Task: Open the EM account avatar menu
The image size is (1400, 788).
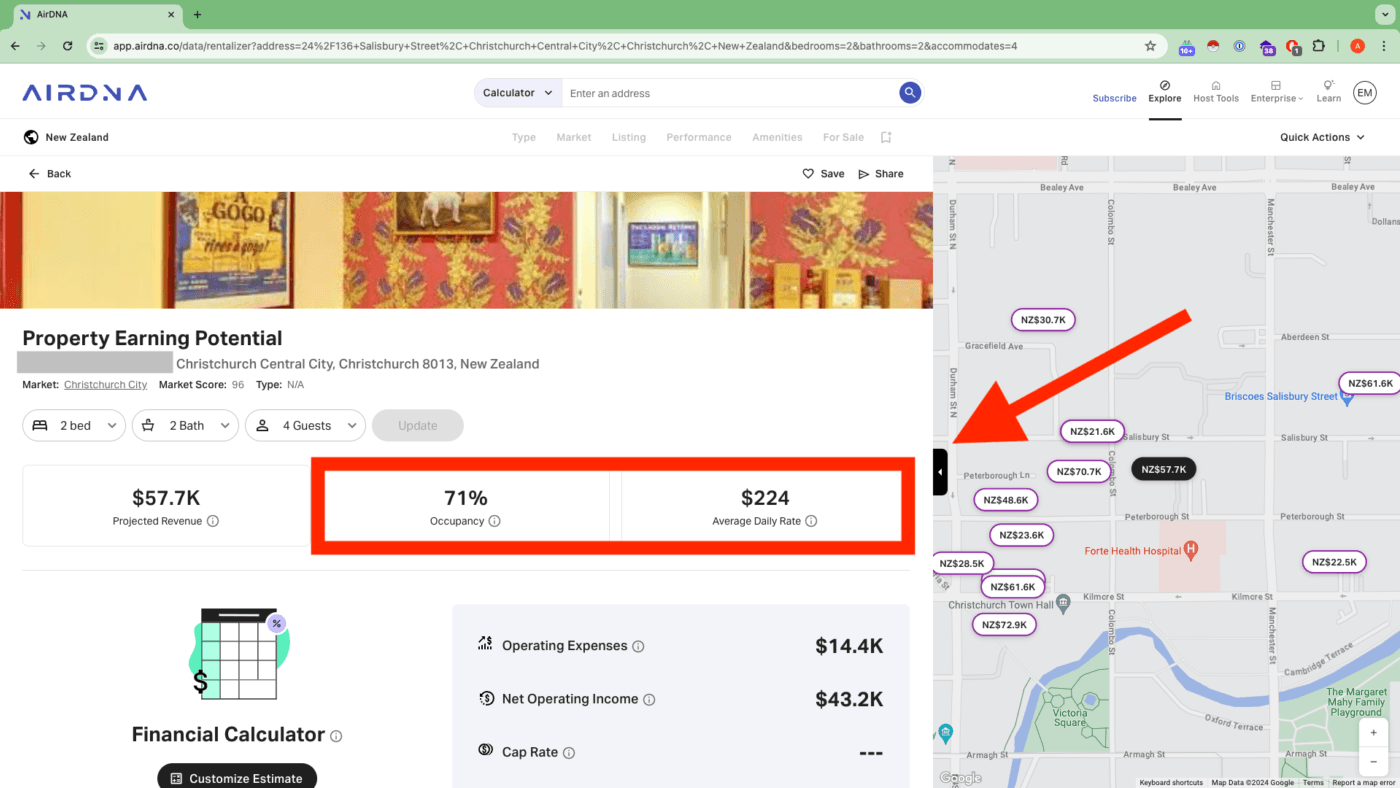Action: click(1364, 92)
